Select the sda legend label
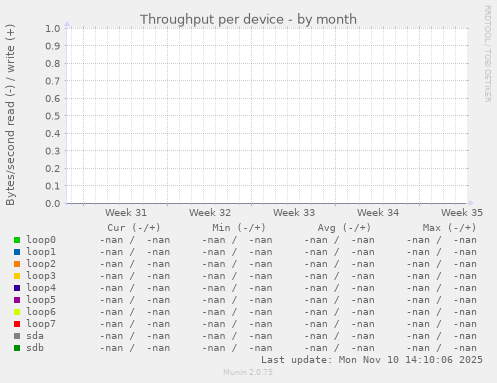Image resolution: width=497 pixels, height=383 pixels. [x=35, y=336]
